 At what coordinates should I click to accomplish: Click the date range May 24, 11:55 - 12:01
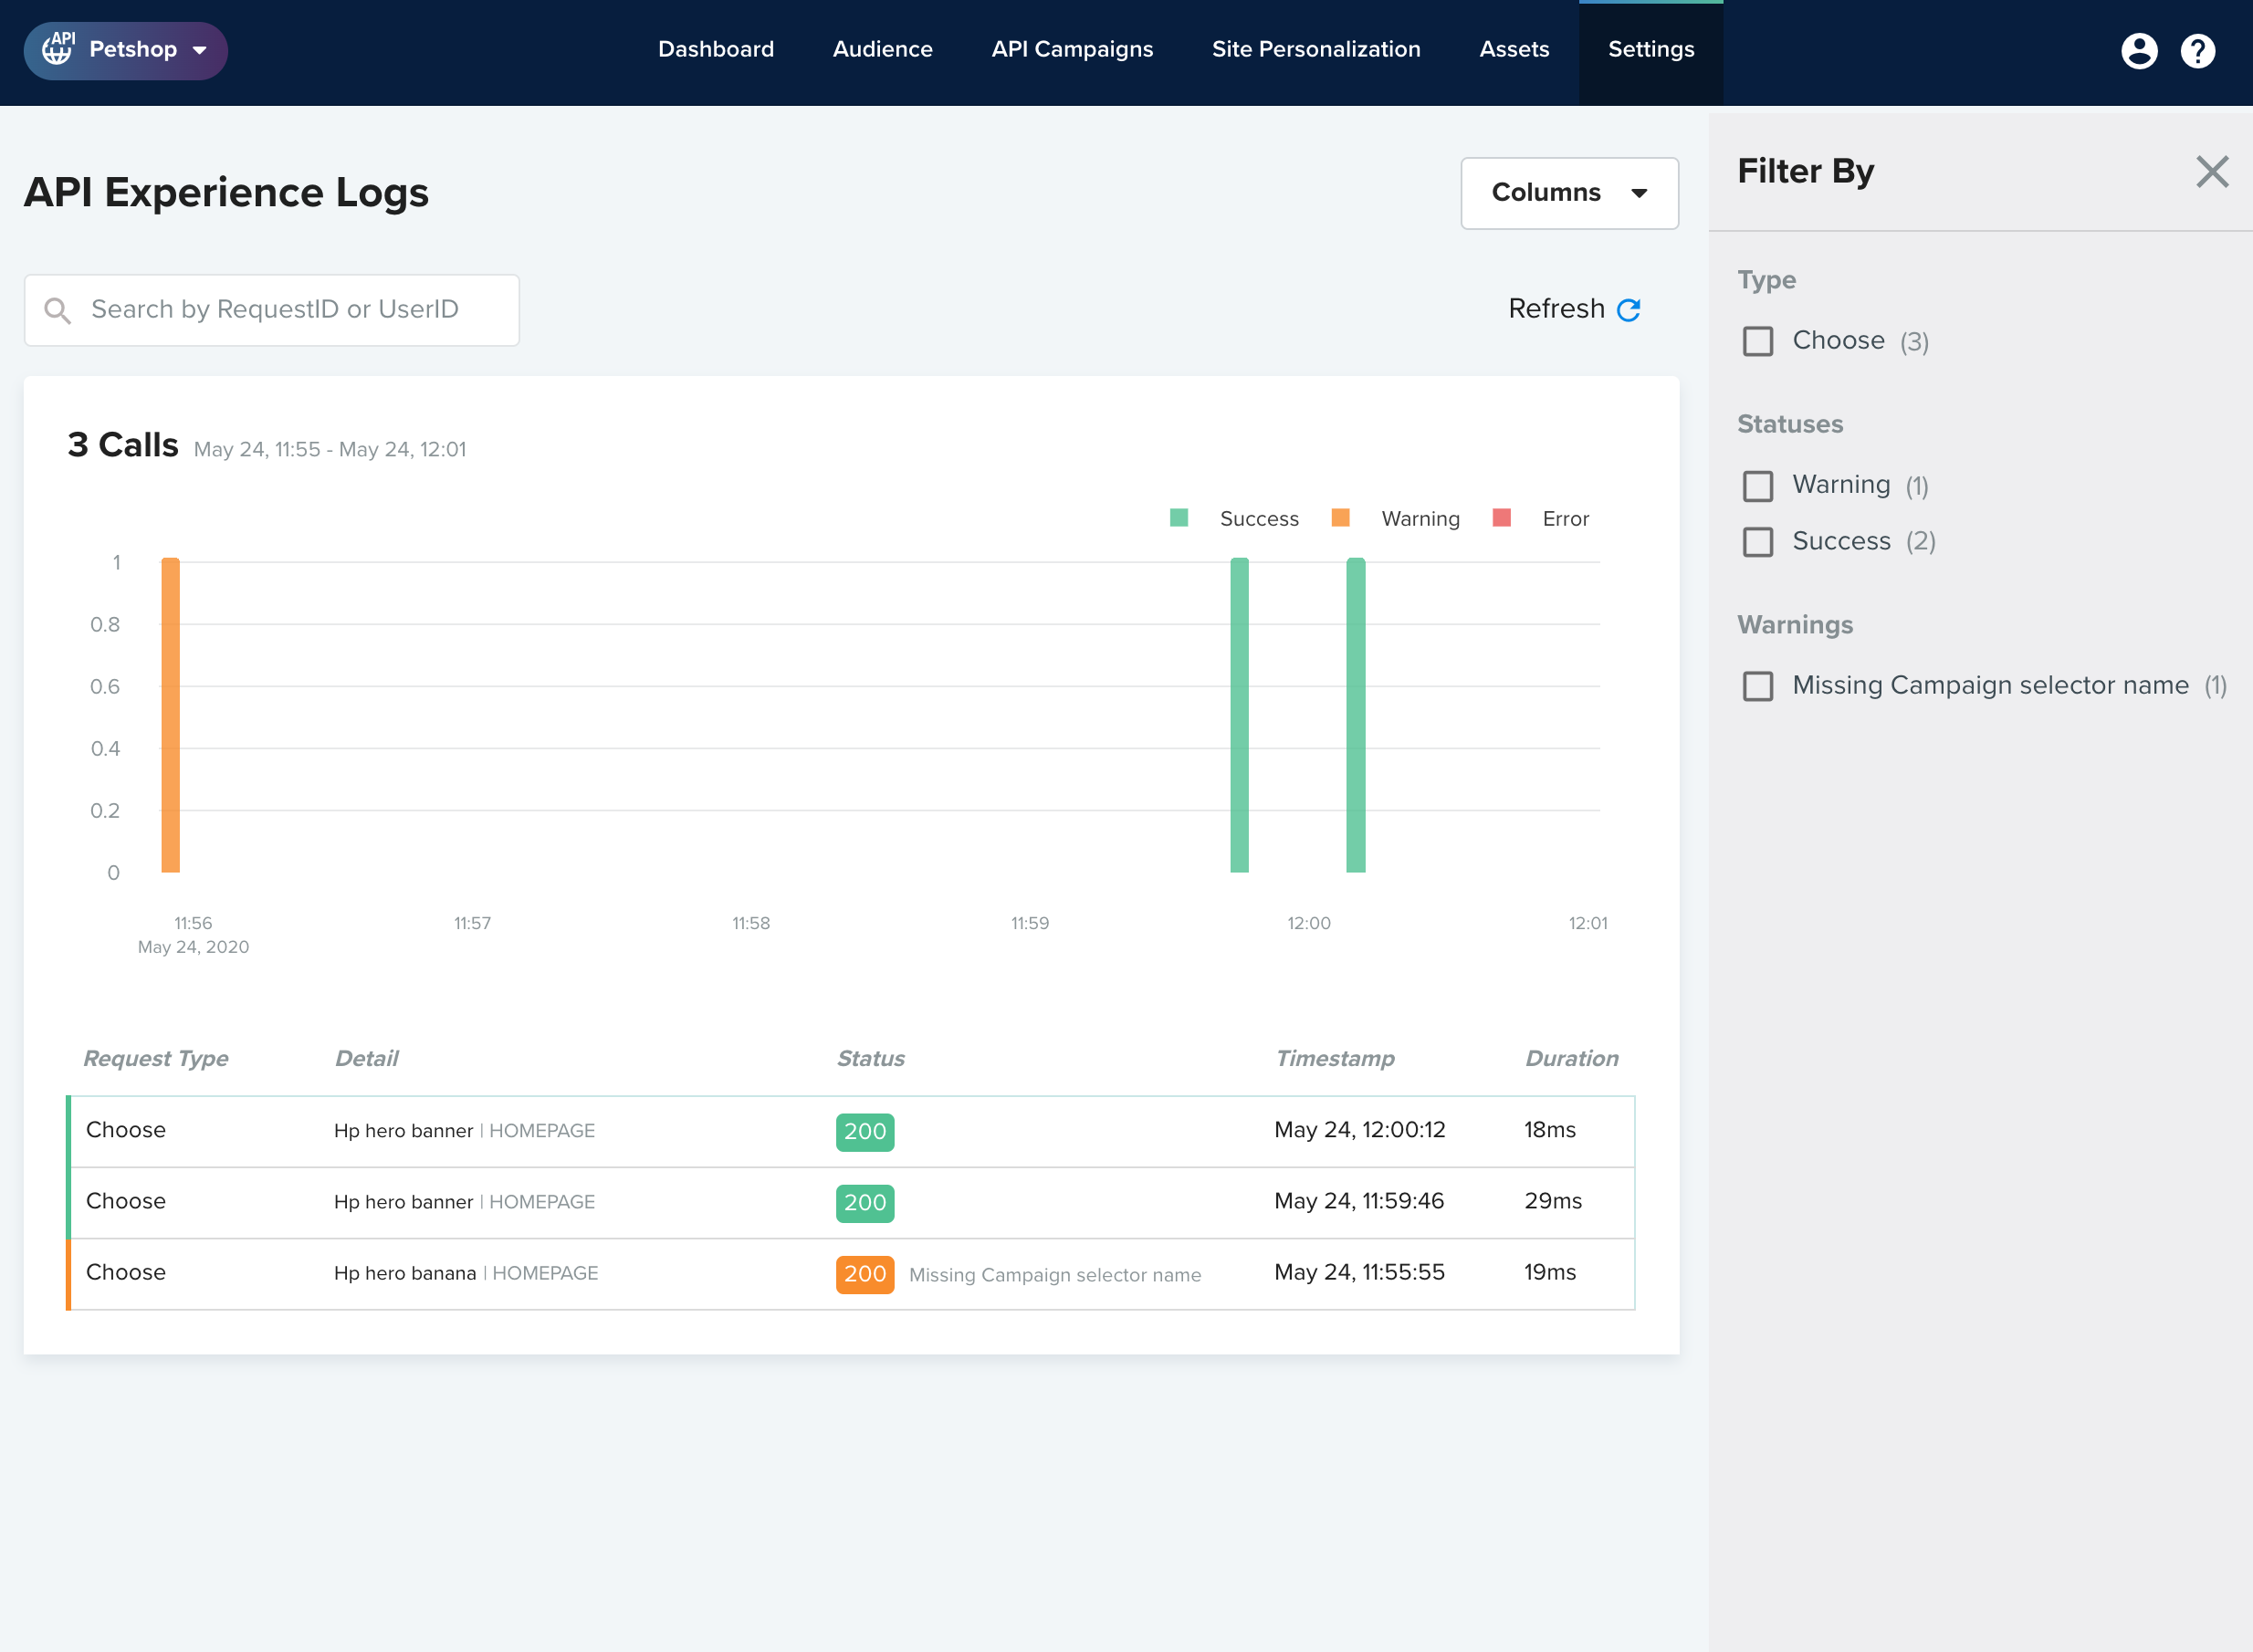click(330, 449)
